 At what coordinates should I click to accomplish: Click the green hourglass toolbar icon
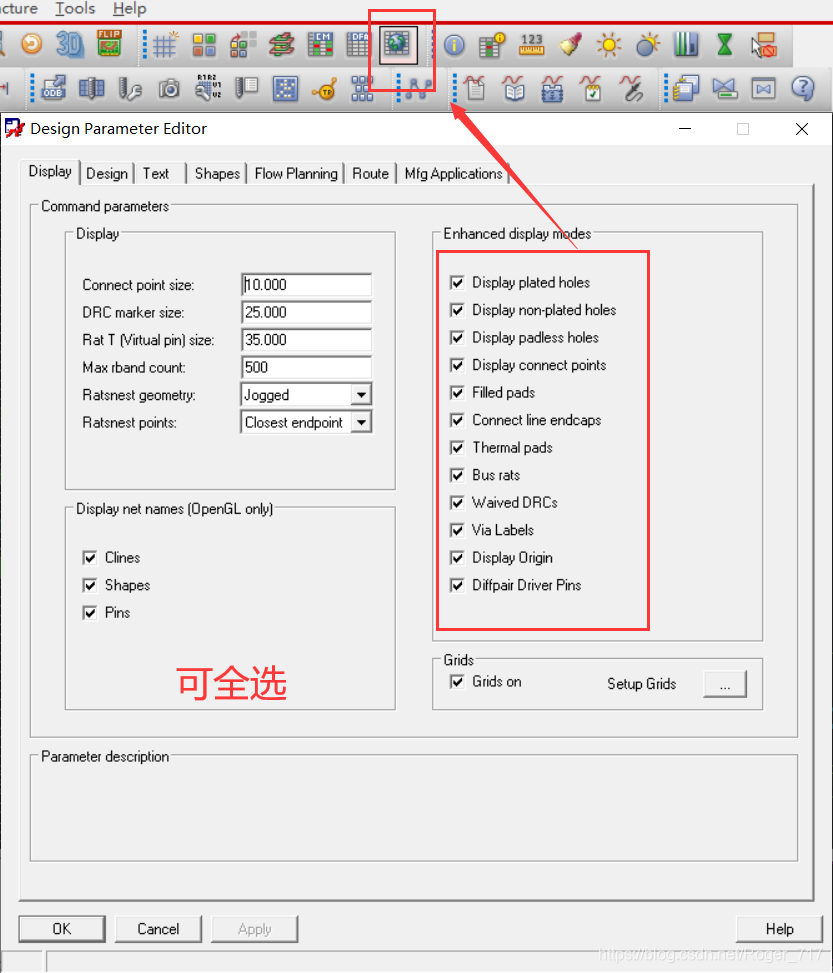click(725, 45)
